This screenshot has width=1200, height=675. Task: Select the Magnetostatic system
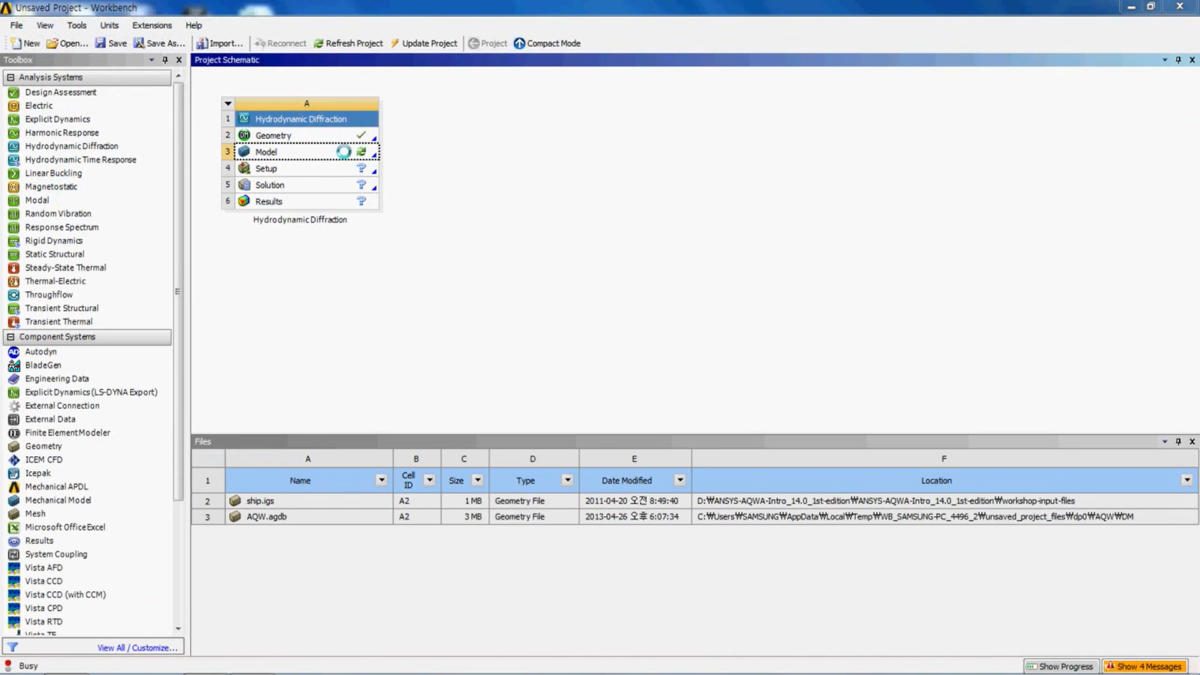point(51,187)
